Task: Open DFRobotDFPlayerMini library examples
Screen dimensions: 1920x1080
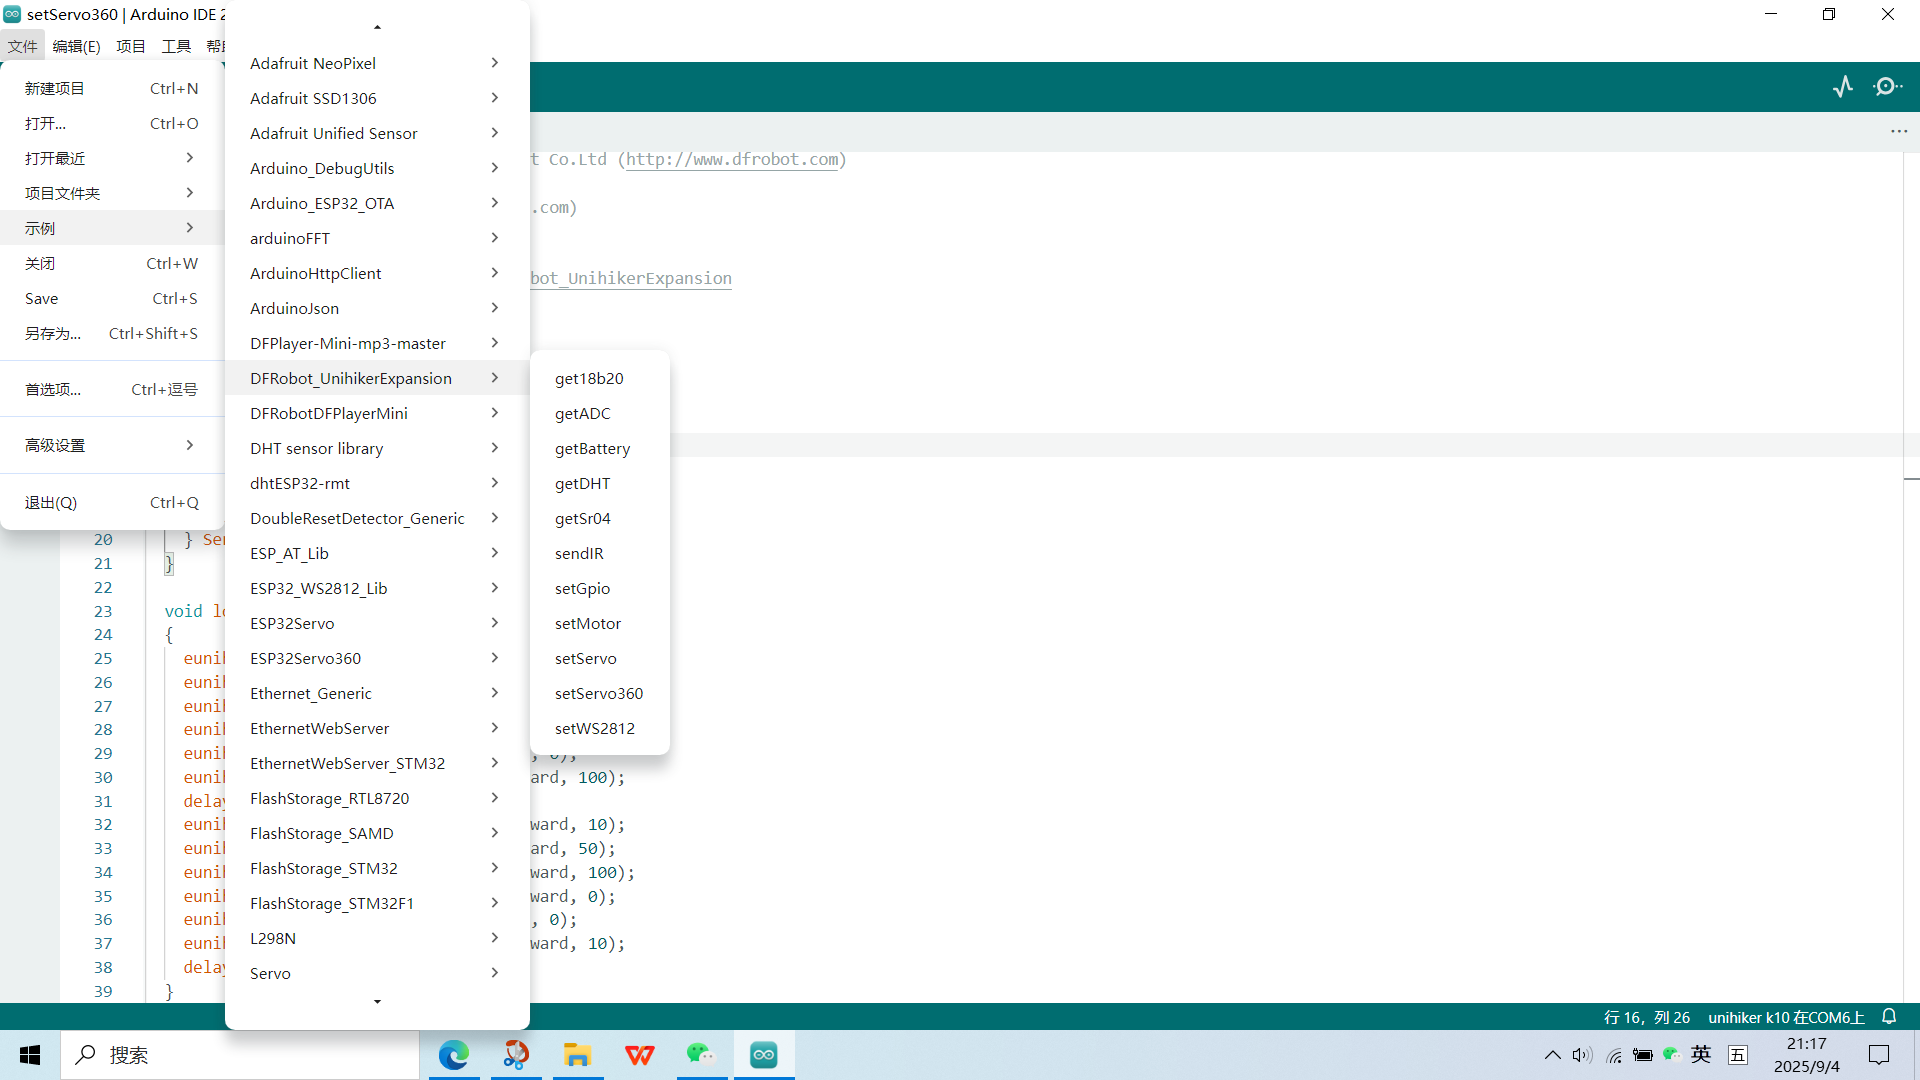Action: 377,413
